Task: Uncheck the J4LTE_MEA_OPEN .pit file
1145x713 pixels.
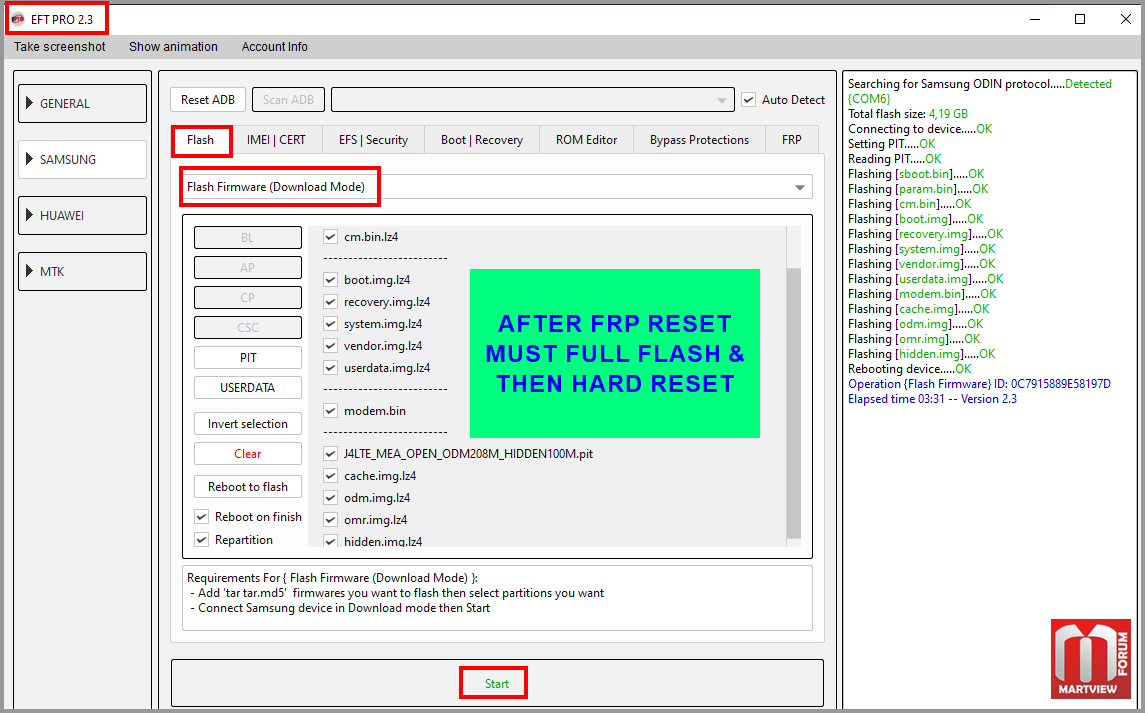Action: 331,454
